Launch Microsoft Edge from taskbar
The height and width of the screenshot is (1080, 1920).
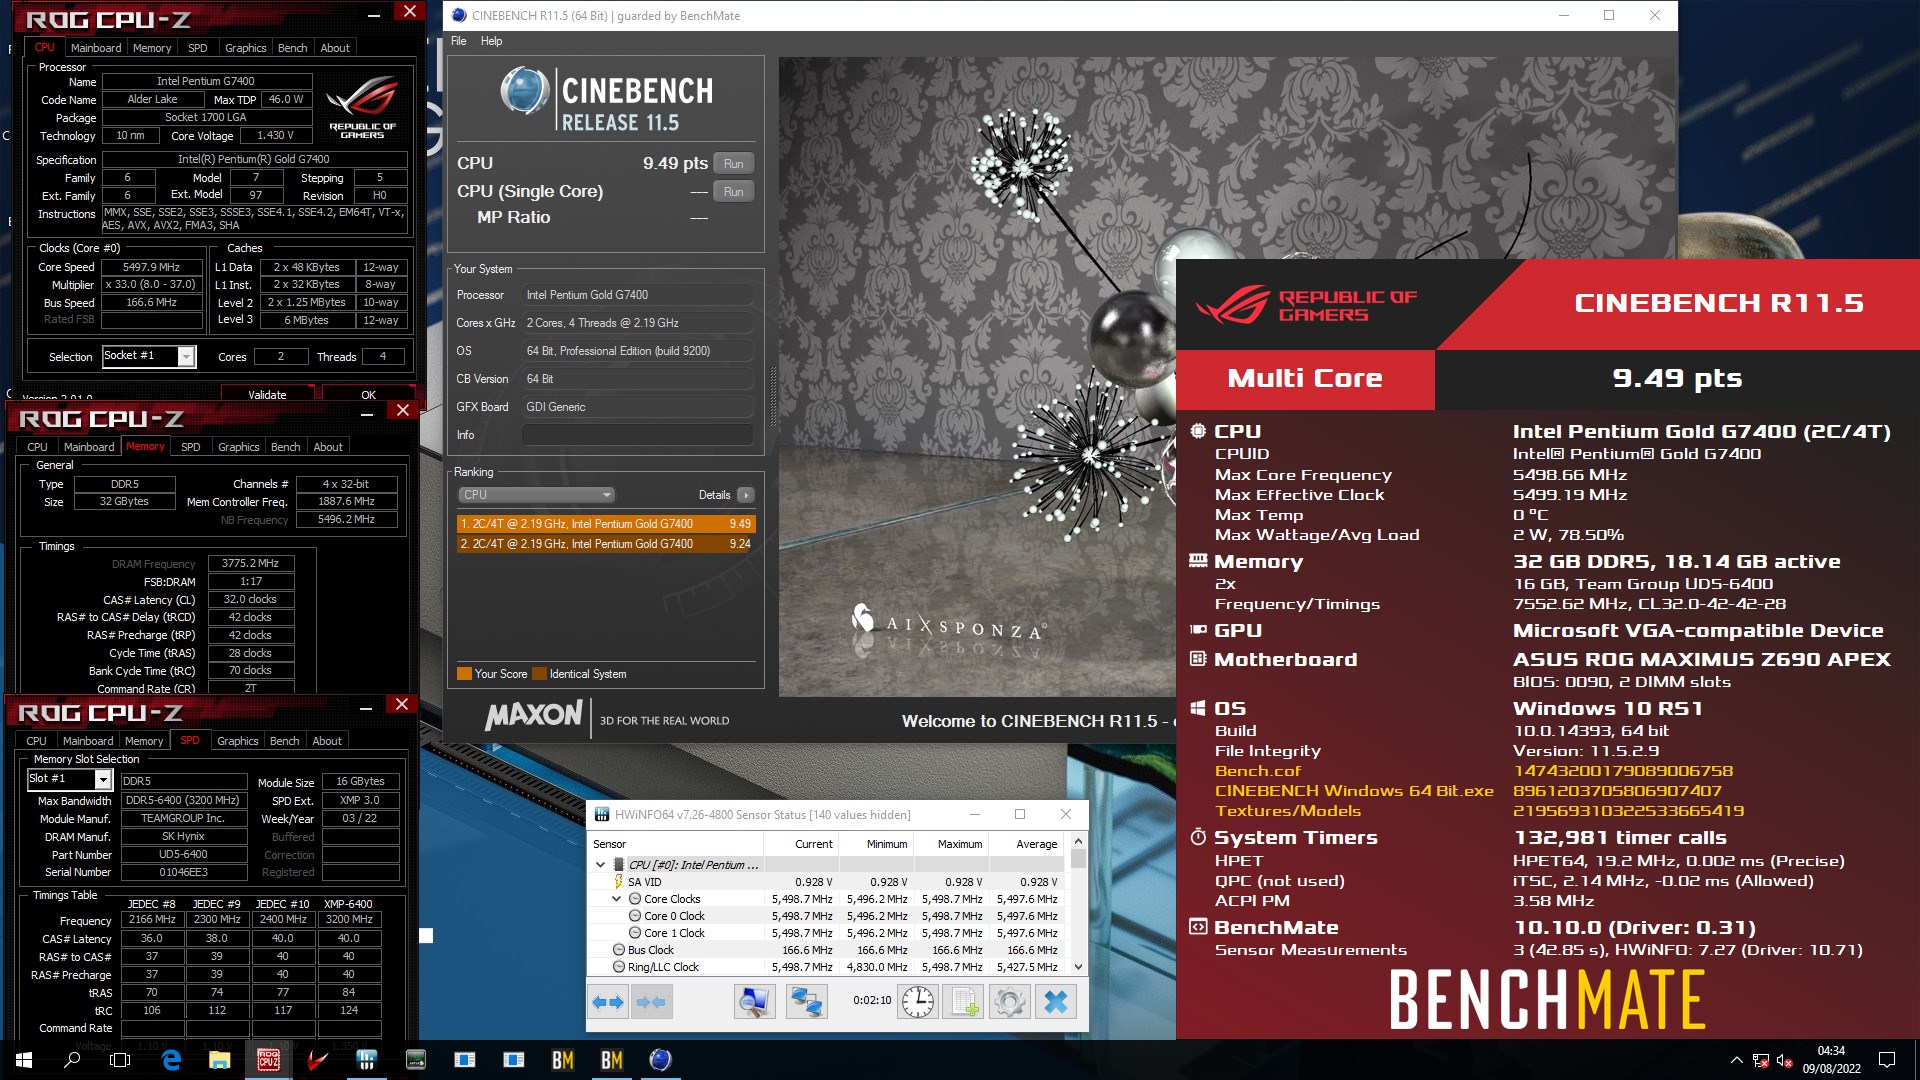pyautogui.click(x=171, y=1060)
